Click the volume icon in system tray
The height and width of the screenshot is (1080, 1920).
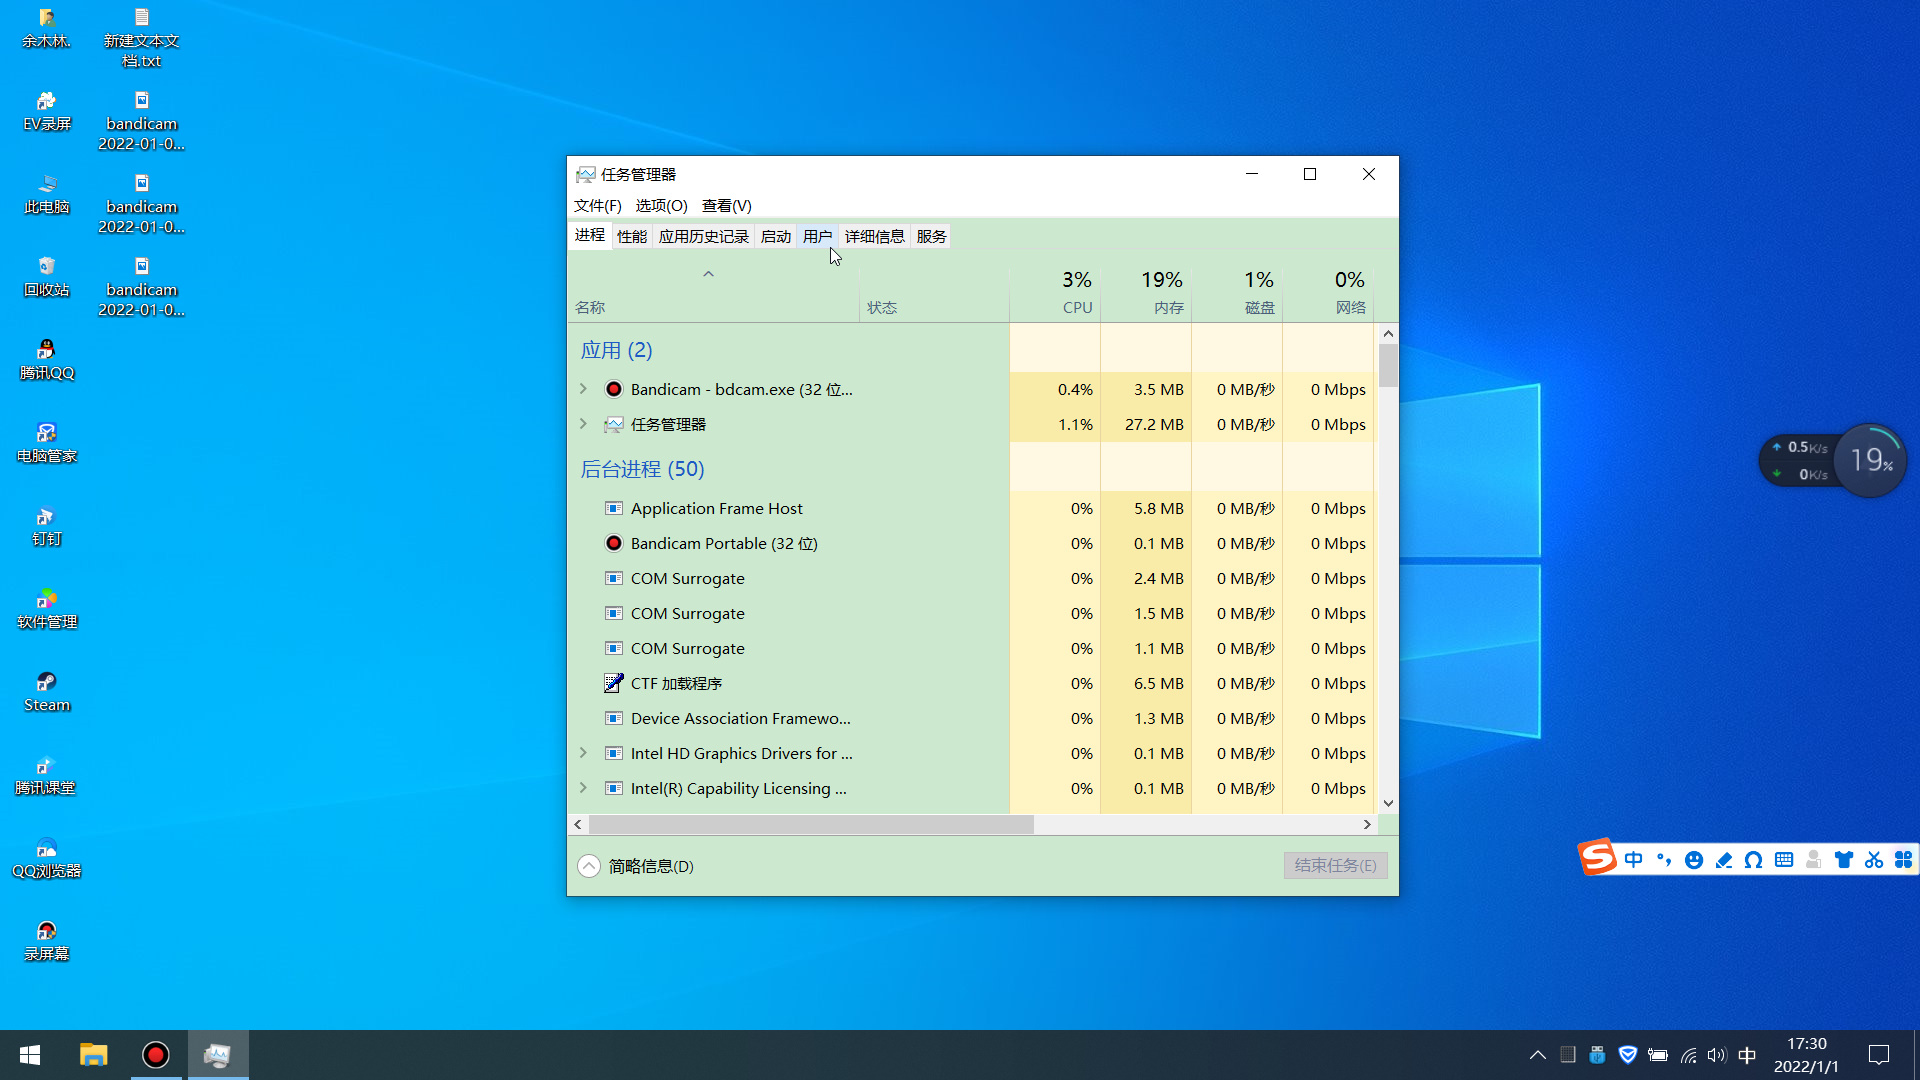click(1717, 1055)
